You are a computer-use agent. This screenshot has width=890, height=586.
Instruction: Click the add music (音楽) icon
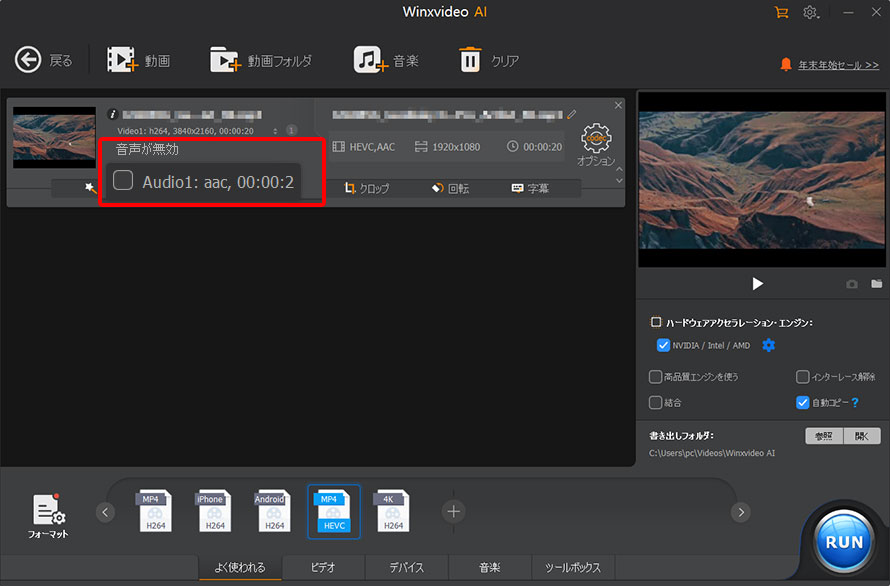[x=370, y=60]
